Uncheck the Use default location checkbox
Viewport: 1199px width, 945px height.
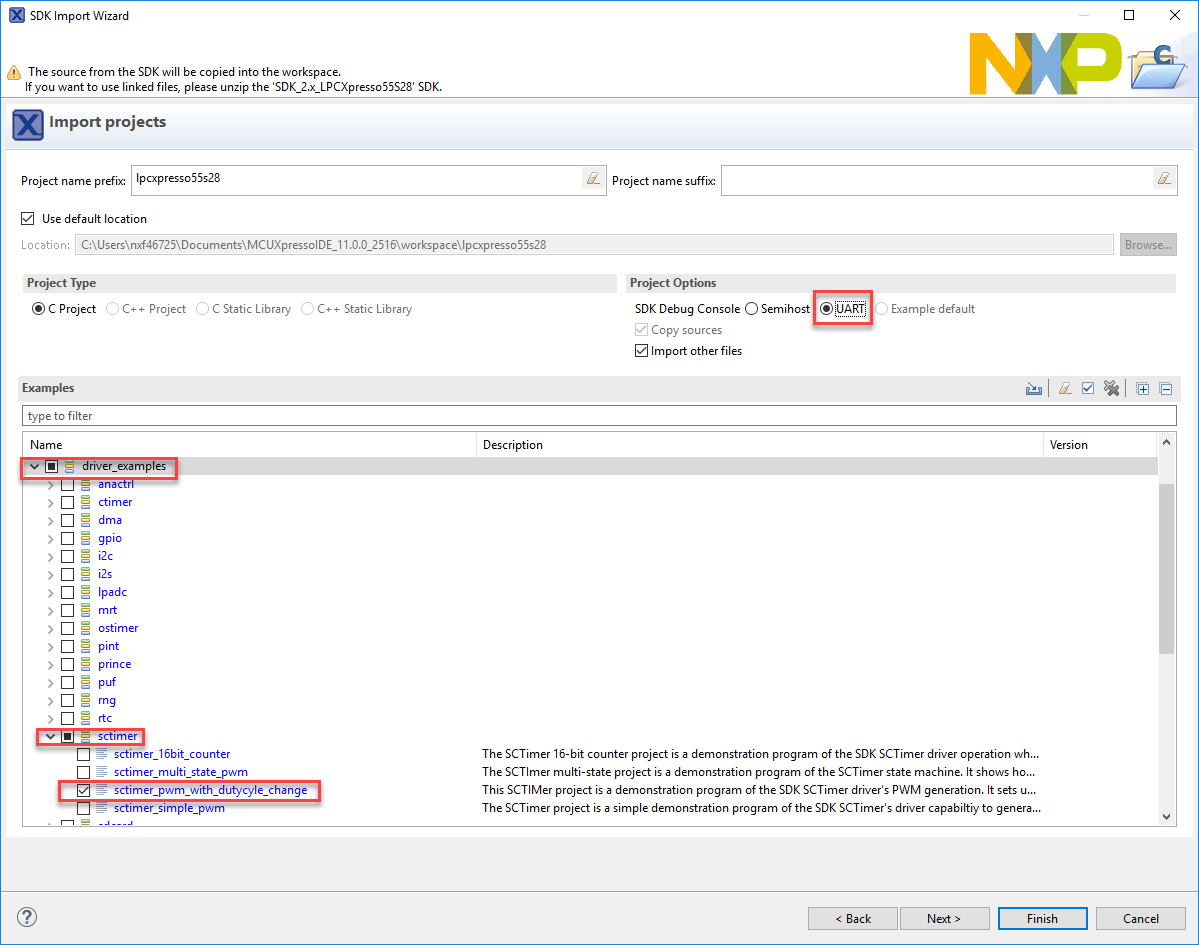click(x=28, y=219)
